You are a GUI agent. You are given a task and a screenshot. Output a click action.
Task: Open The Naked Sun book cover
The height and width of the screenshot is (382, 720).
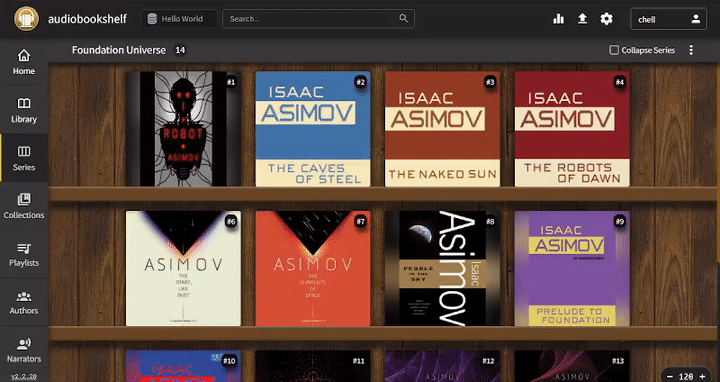[x=442, y=129]
